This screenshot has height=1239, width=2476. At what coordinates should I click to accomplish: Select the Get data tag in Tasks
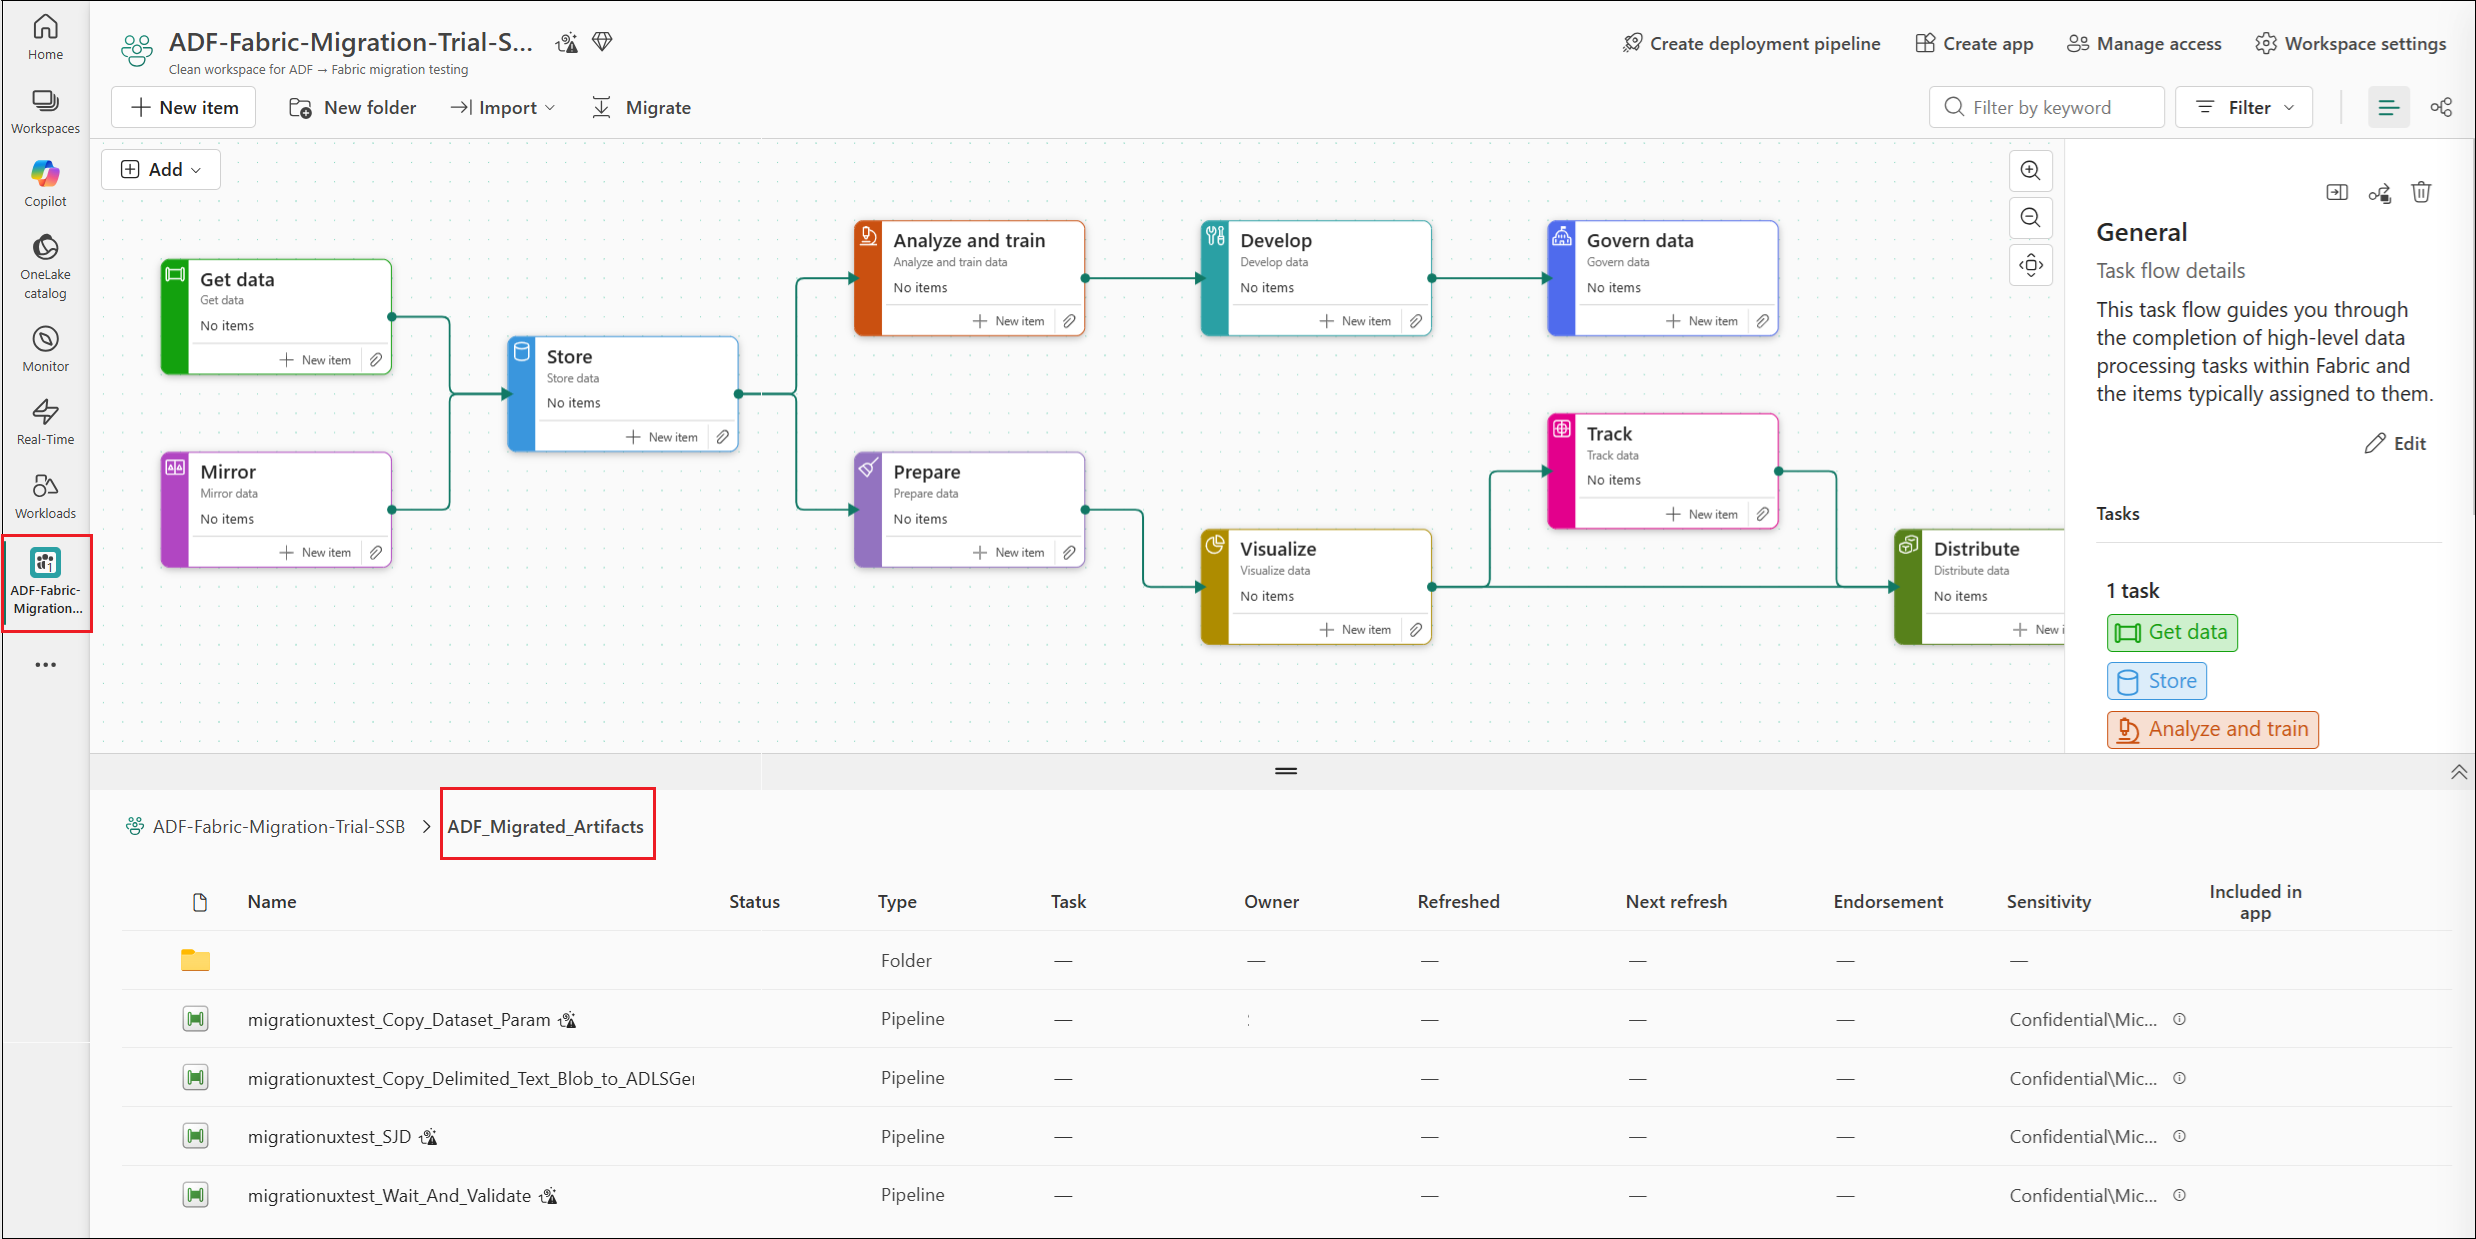pos(2172,633)
